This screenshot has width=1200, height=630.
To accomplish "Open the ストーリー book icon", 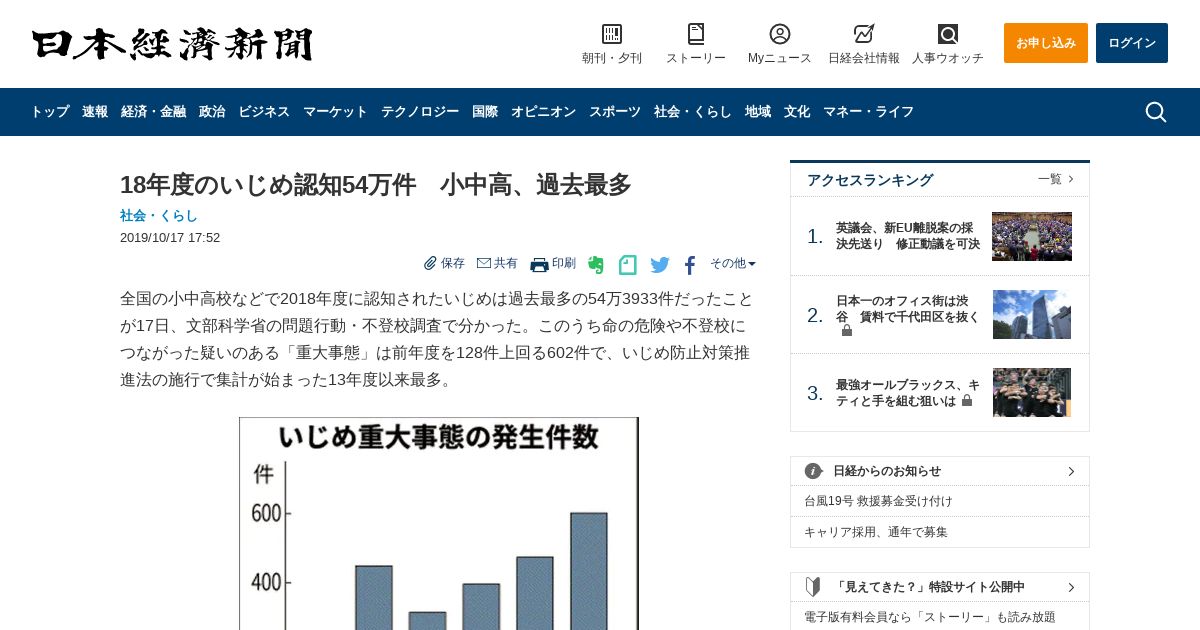I will tap(696, 34).
